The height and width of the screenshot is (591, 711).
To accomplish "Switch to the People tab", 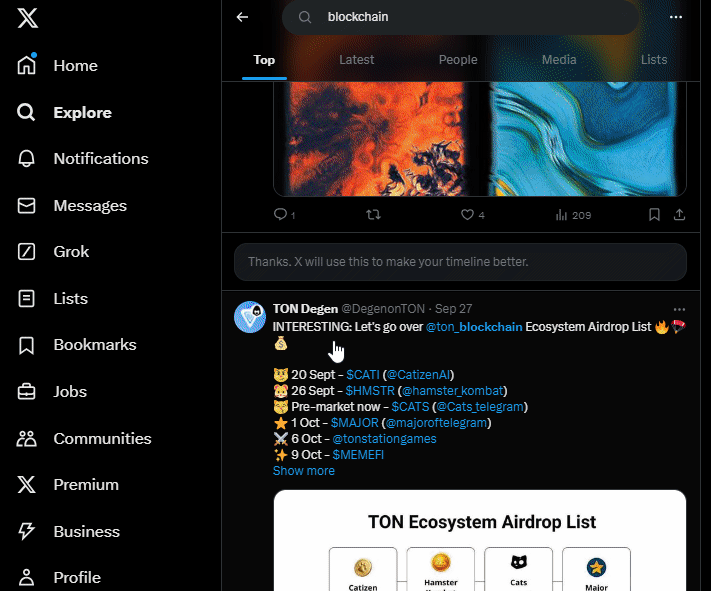I will pyautogui.click(x=458, y=60).
